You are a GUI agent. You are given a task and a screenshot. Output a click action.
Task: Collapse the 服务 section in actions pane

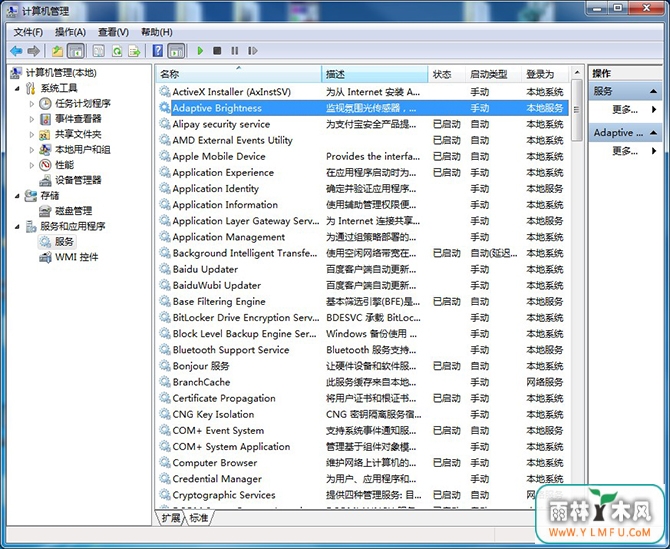[653, 91]
